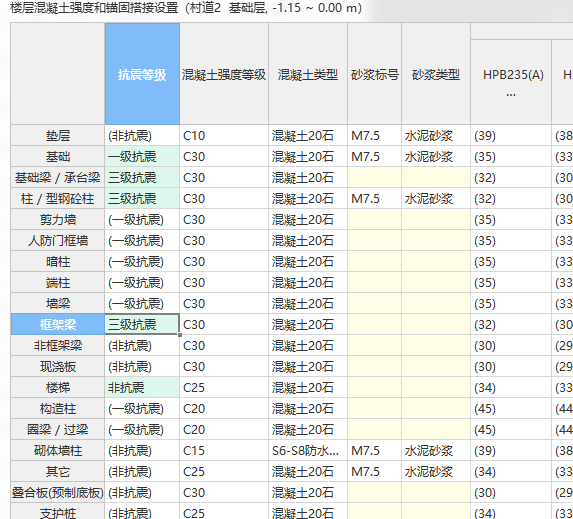
Task: Select the 端柱 row header
Action: [x=58, y=283]
